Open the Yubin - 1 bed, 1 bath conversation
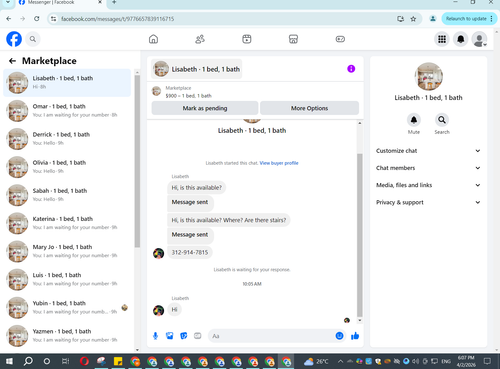Image resolution: width=500 pixels, height=369 pixels. (67, 307)
